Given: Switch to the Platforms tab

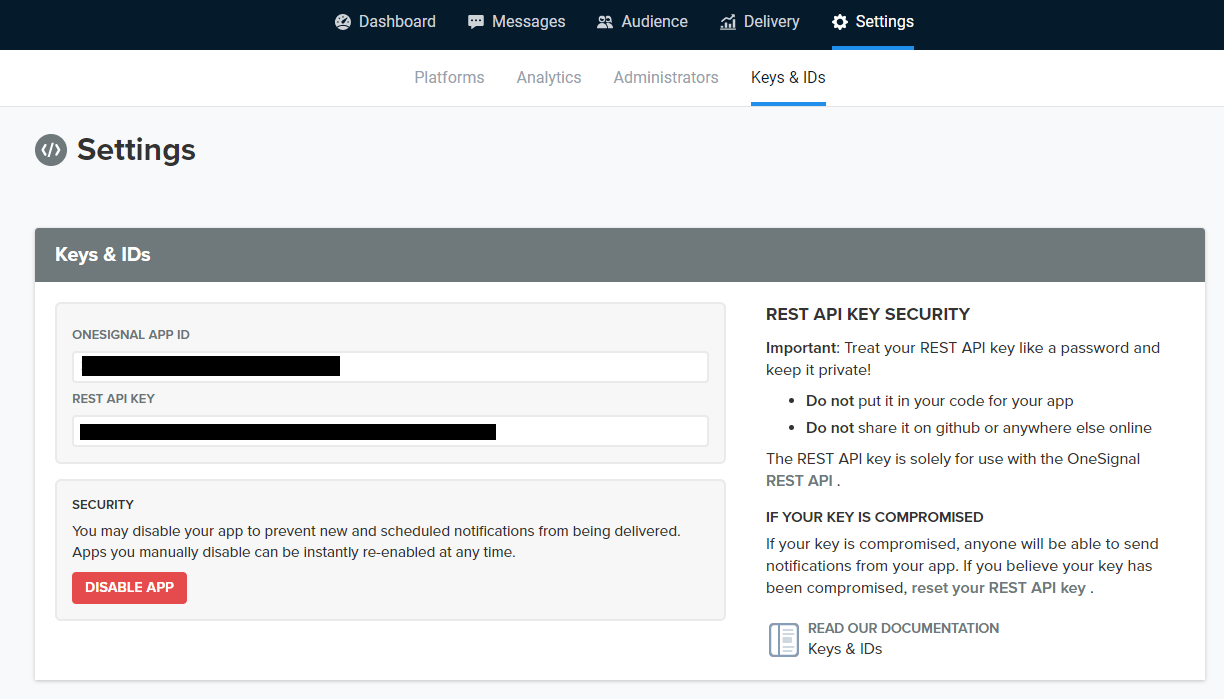Looking at the screenshot, I should 449,78.
